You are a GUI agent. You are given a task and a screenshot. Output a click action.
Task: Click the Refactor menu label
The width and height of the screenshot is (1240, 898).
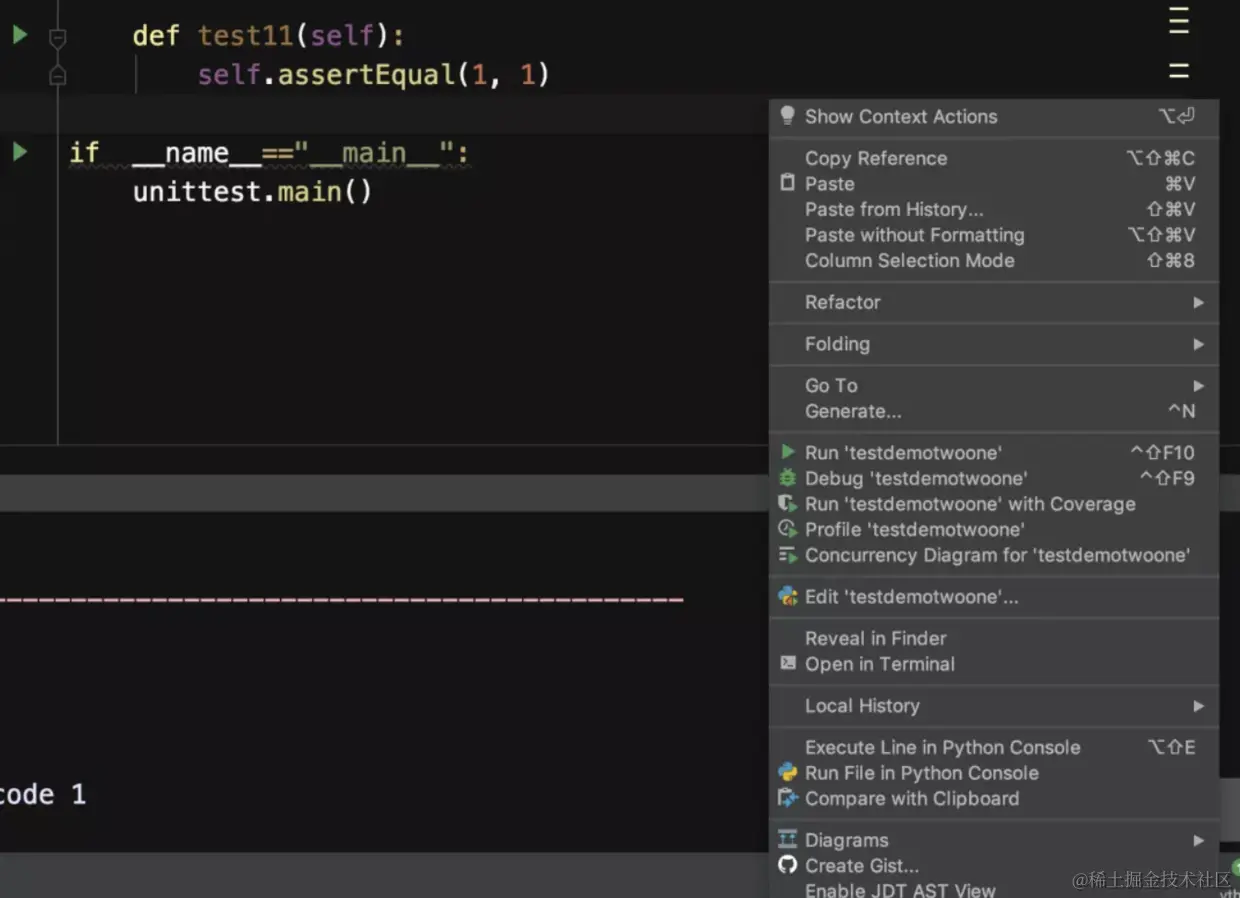point(843,302)
